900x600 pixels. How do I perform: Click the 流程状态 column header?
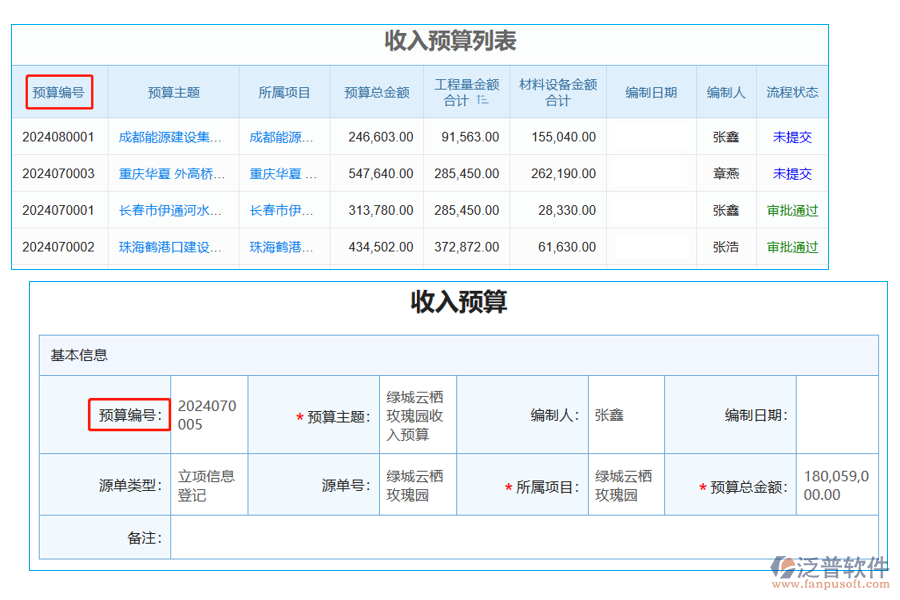click(x=792, y=91)
